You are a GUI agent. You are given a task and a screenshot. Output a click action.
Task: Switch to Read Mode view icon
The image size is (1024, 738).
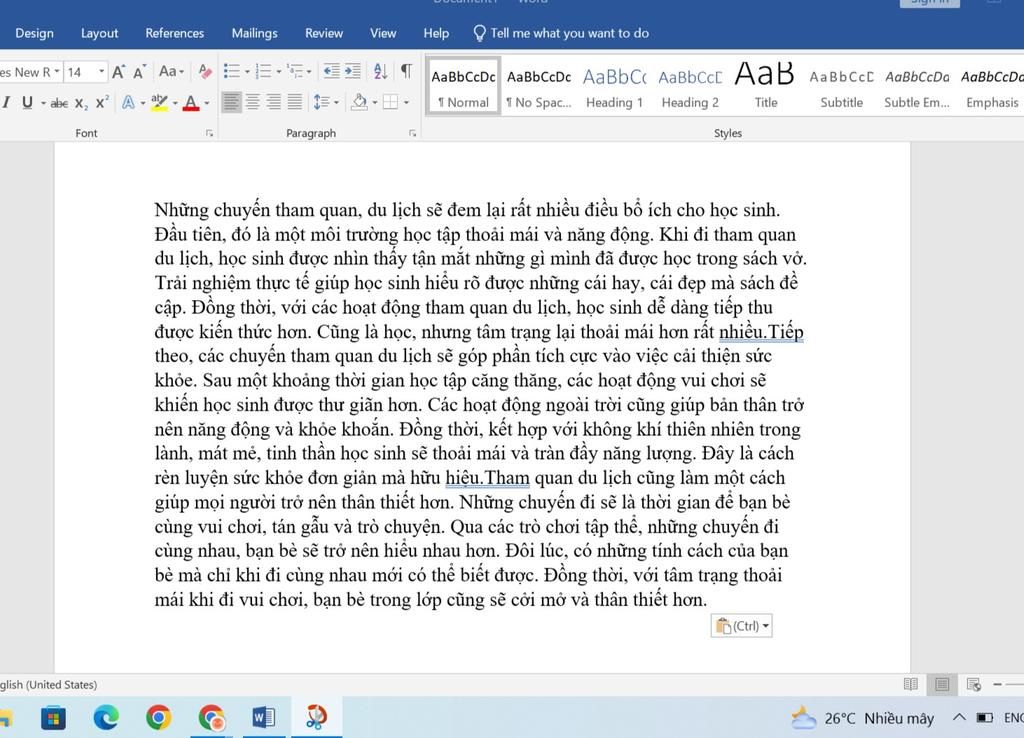click(910, 684)
